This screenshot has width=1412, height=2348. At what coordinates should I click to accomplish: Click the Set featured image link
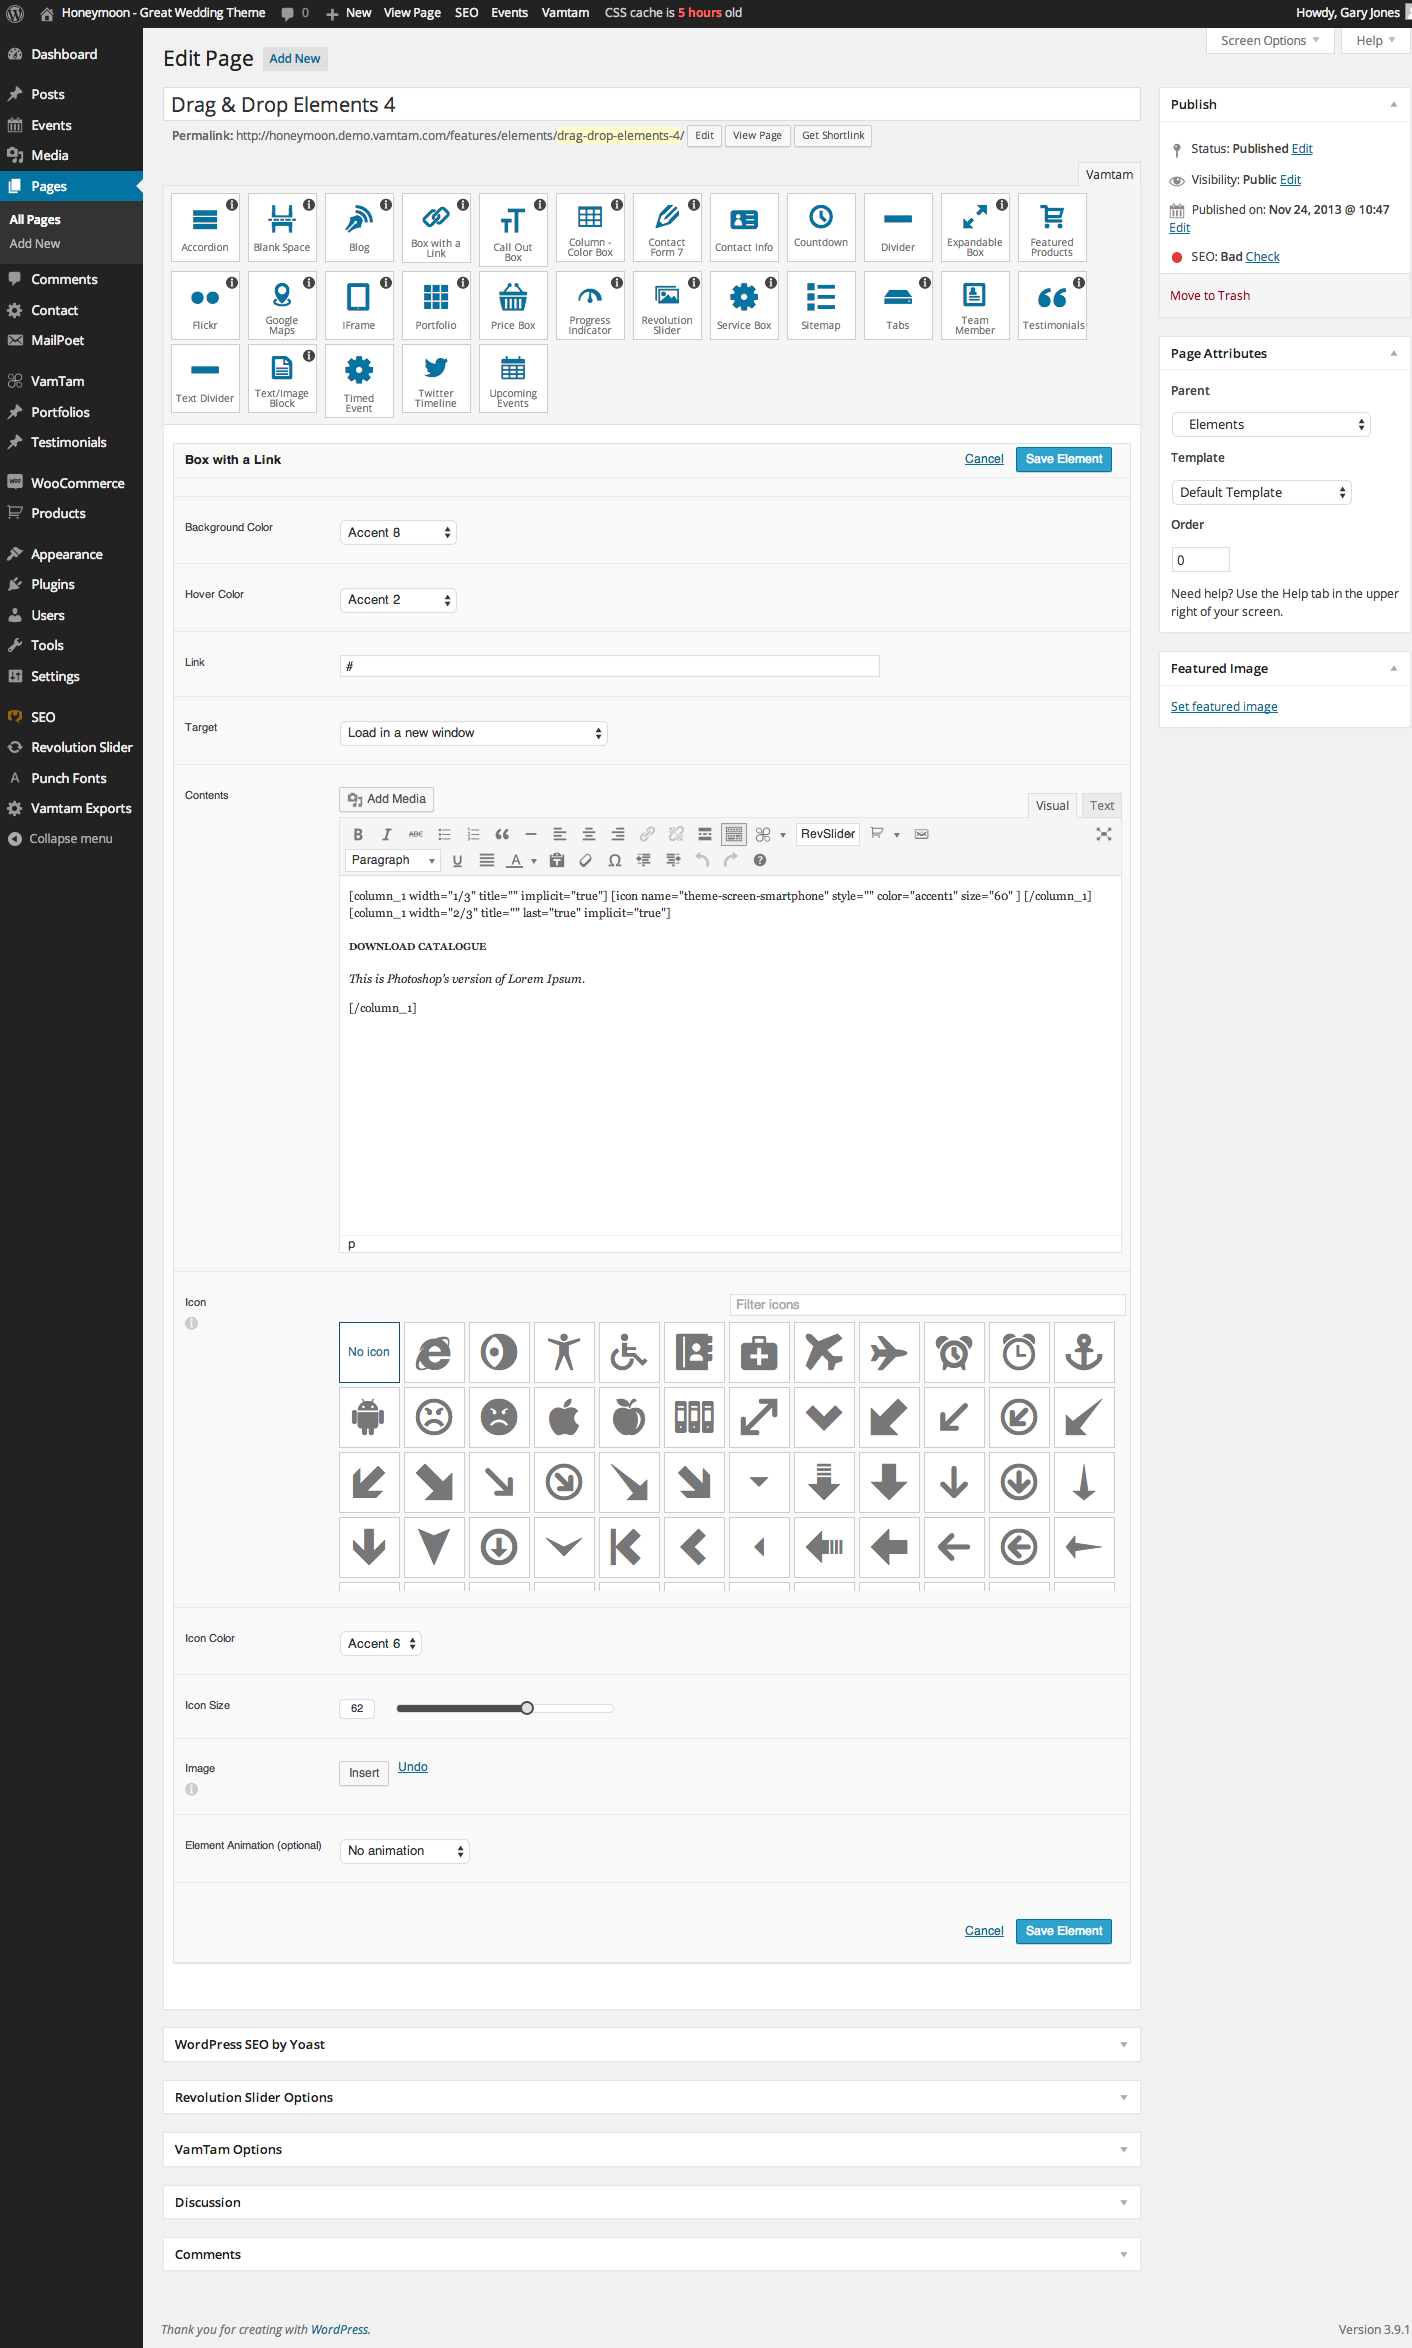[1224, 707]
